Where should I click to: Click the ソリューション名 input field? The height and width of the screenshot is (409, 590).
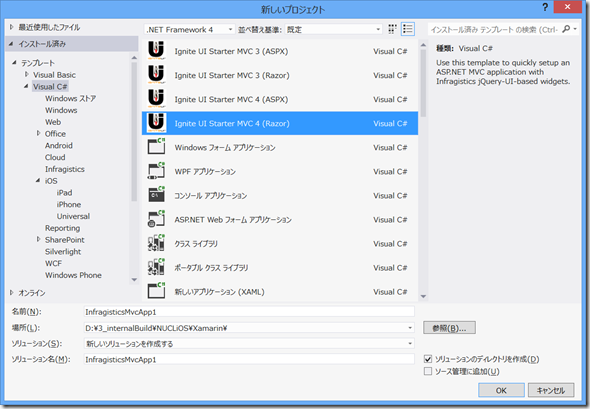249,359
